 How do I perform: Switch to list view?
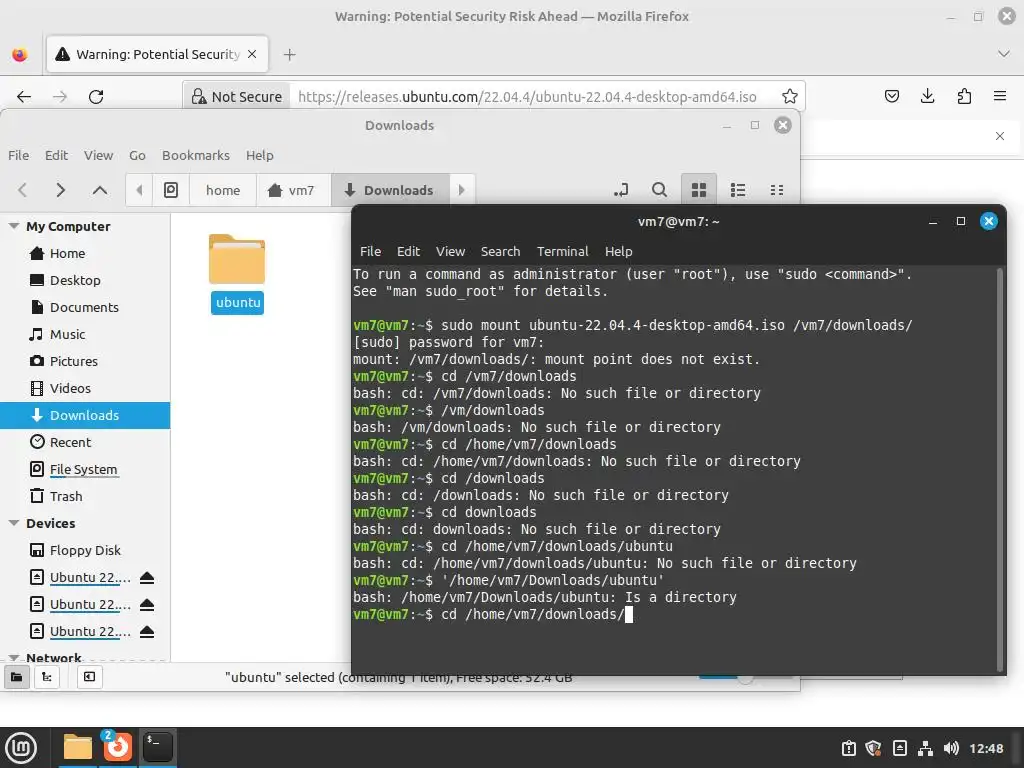click(x=738, y=190)
